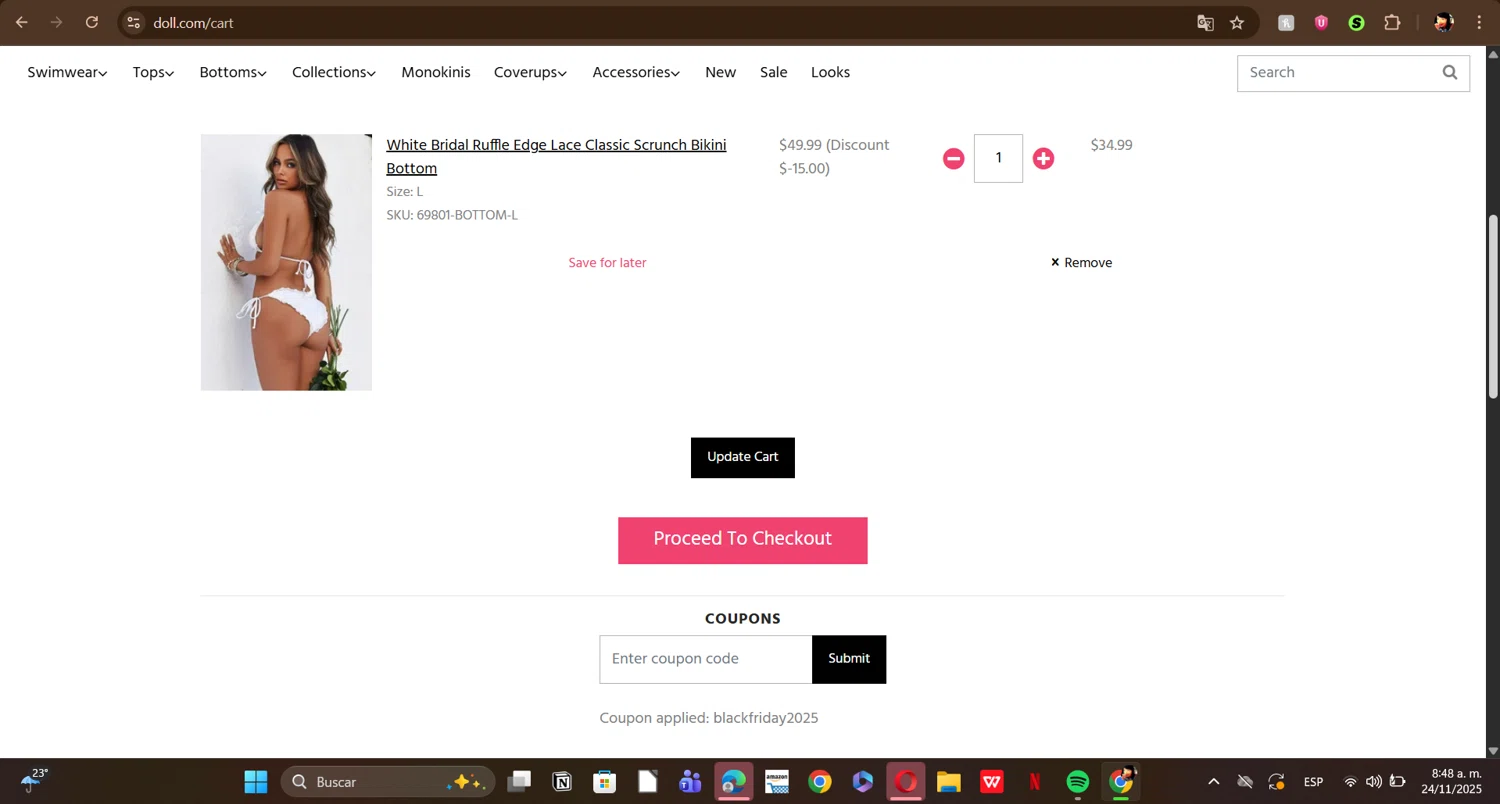The width and height of the screenshot is (1500, 804).
Task: Open the Bottoms dropdown menu
Action: (x=233, y=72)
